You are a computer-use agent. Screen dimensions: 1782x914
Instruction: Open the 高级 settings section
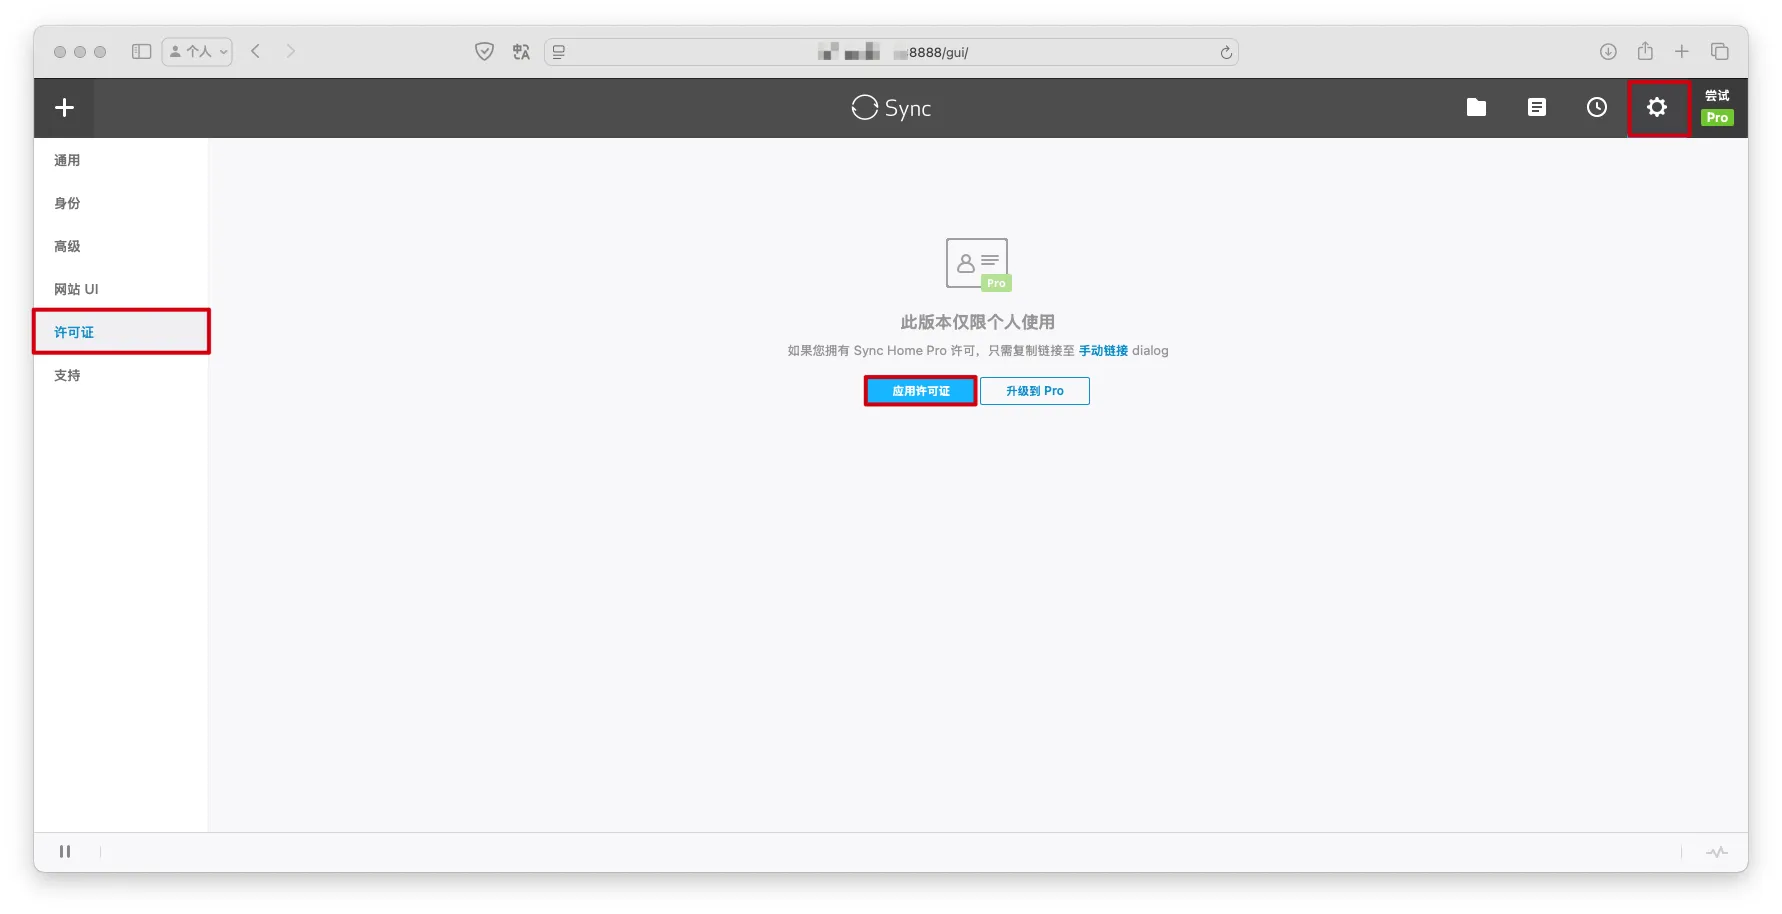tap(67, 247)
